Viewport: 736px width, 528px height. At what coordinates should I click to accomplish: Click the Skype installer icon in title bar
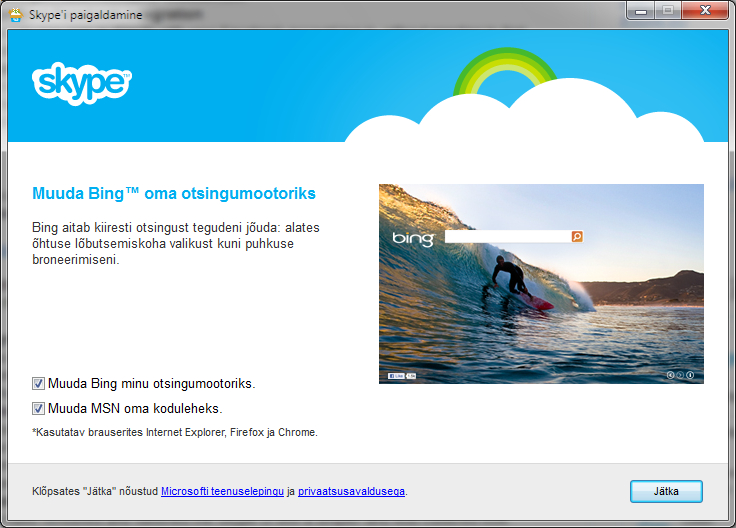pyautogui.click(x=16, y=15)
